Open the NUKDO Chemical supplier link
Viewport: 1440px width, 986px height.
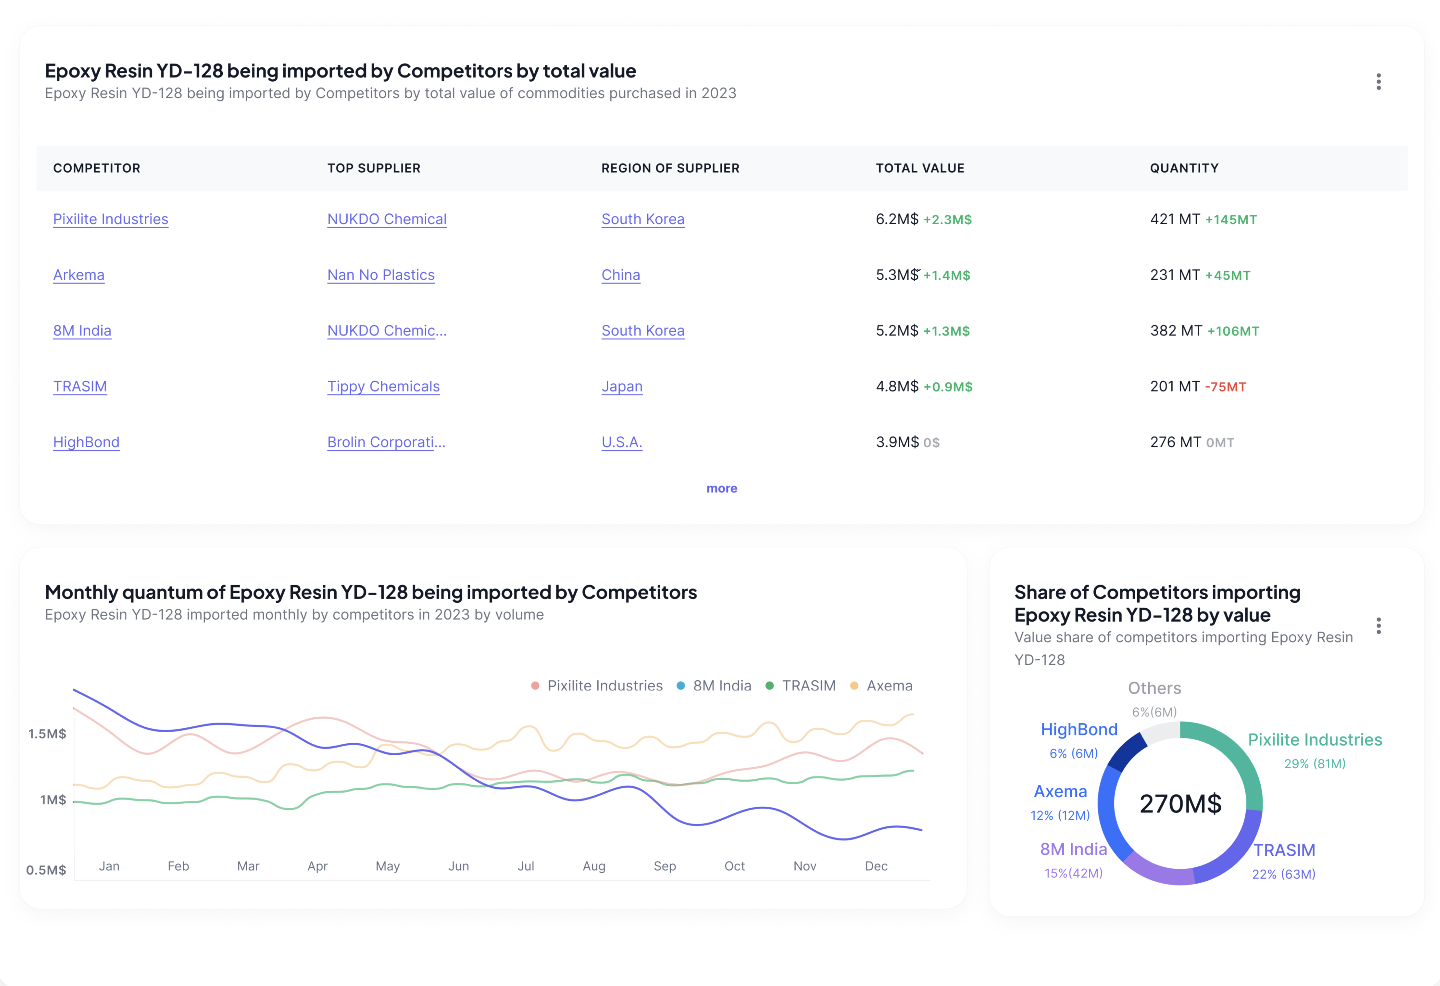coord(387,219)
